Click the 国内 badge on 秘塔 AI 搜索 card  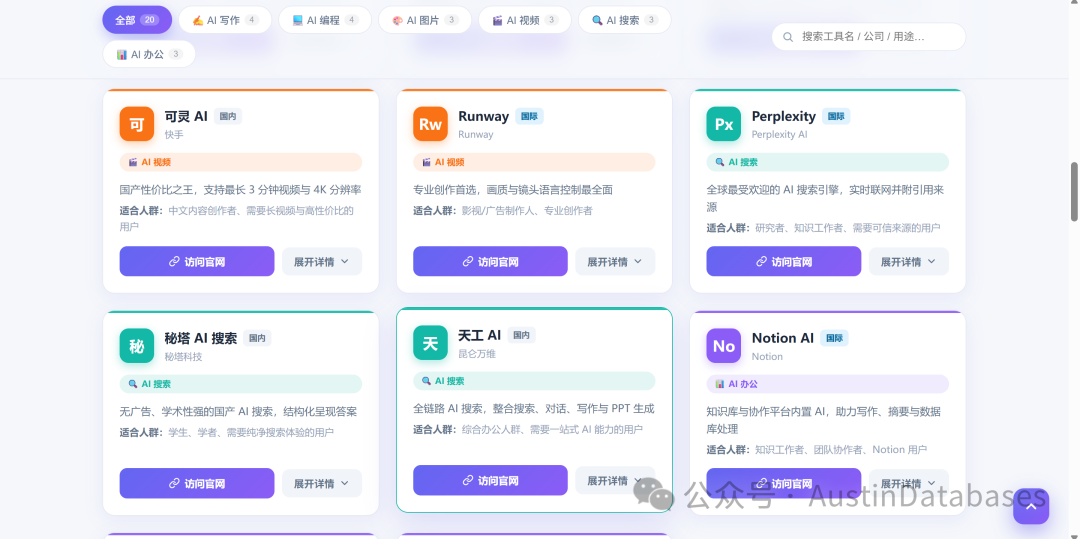point(257,338)
